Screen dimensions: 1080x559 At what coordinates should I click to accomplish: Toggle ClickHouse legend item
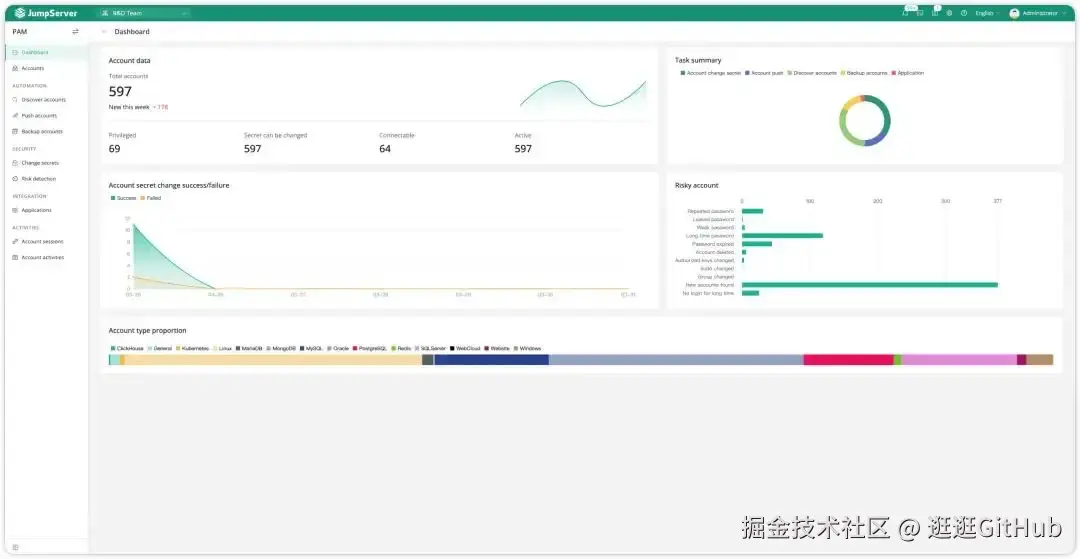click(x=127, y=348)
